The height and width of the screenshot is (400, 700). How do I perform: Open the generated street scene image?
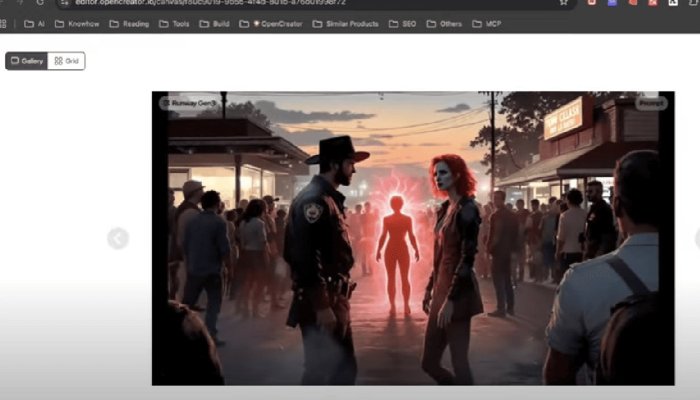(413, 238)
